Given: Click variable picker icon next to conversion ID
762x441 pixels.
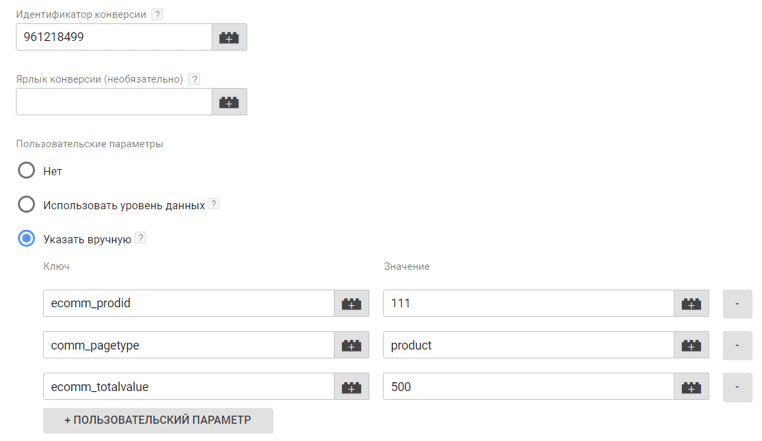Looking at the screenshot, I should [x=229, y=37].
